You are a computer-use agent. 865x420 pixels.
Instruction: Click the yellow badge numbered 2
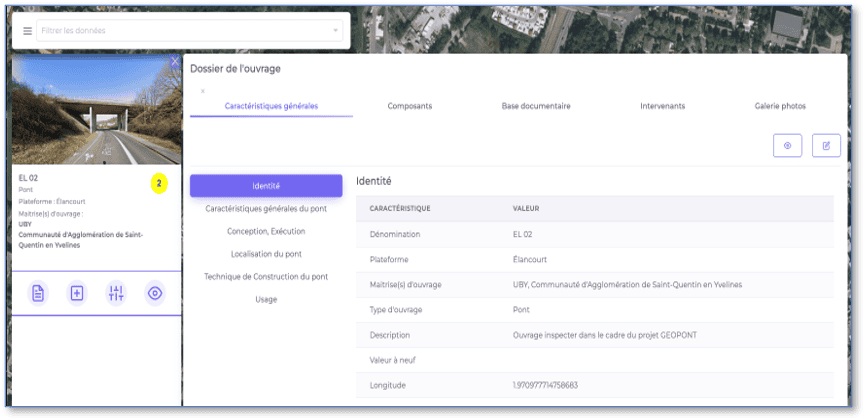point(158,183)
